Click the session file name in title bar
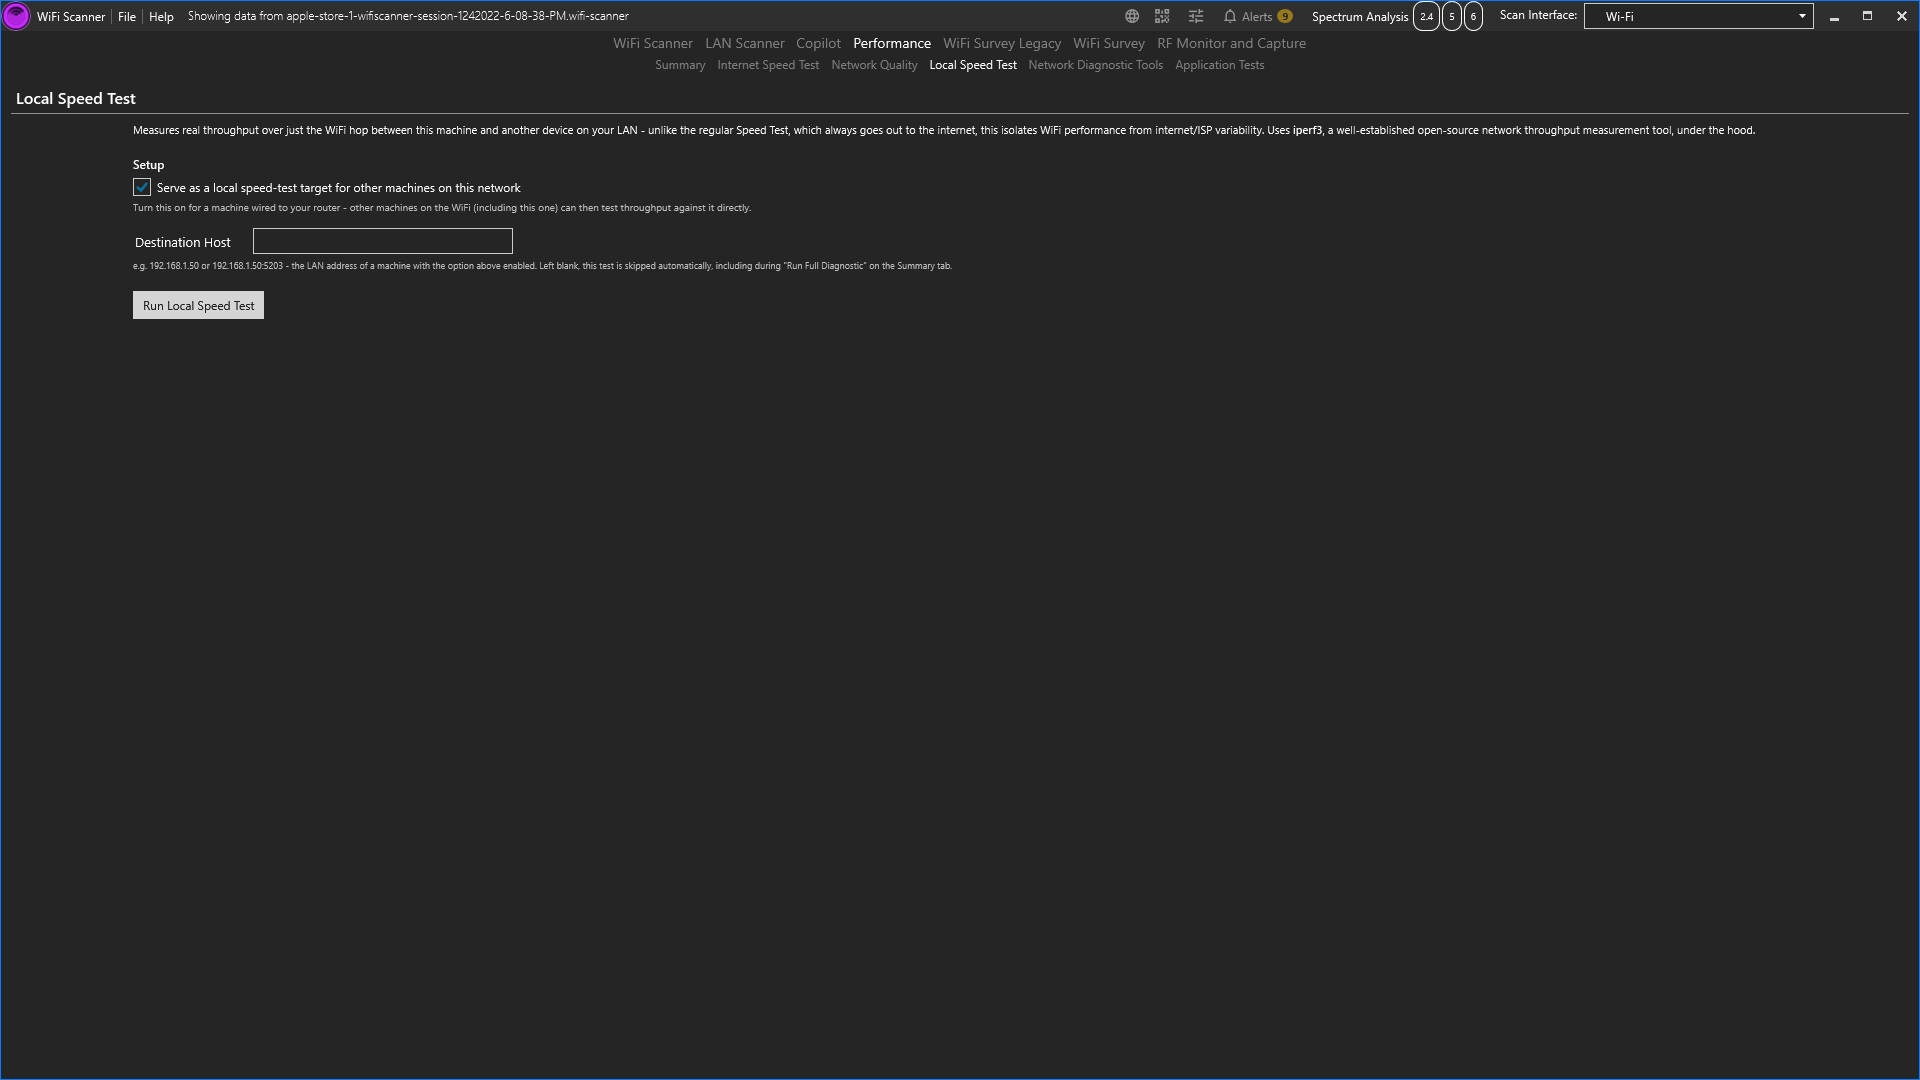 tap(457, 16)
